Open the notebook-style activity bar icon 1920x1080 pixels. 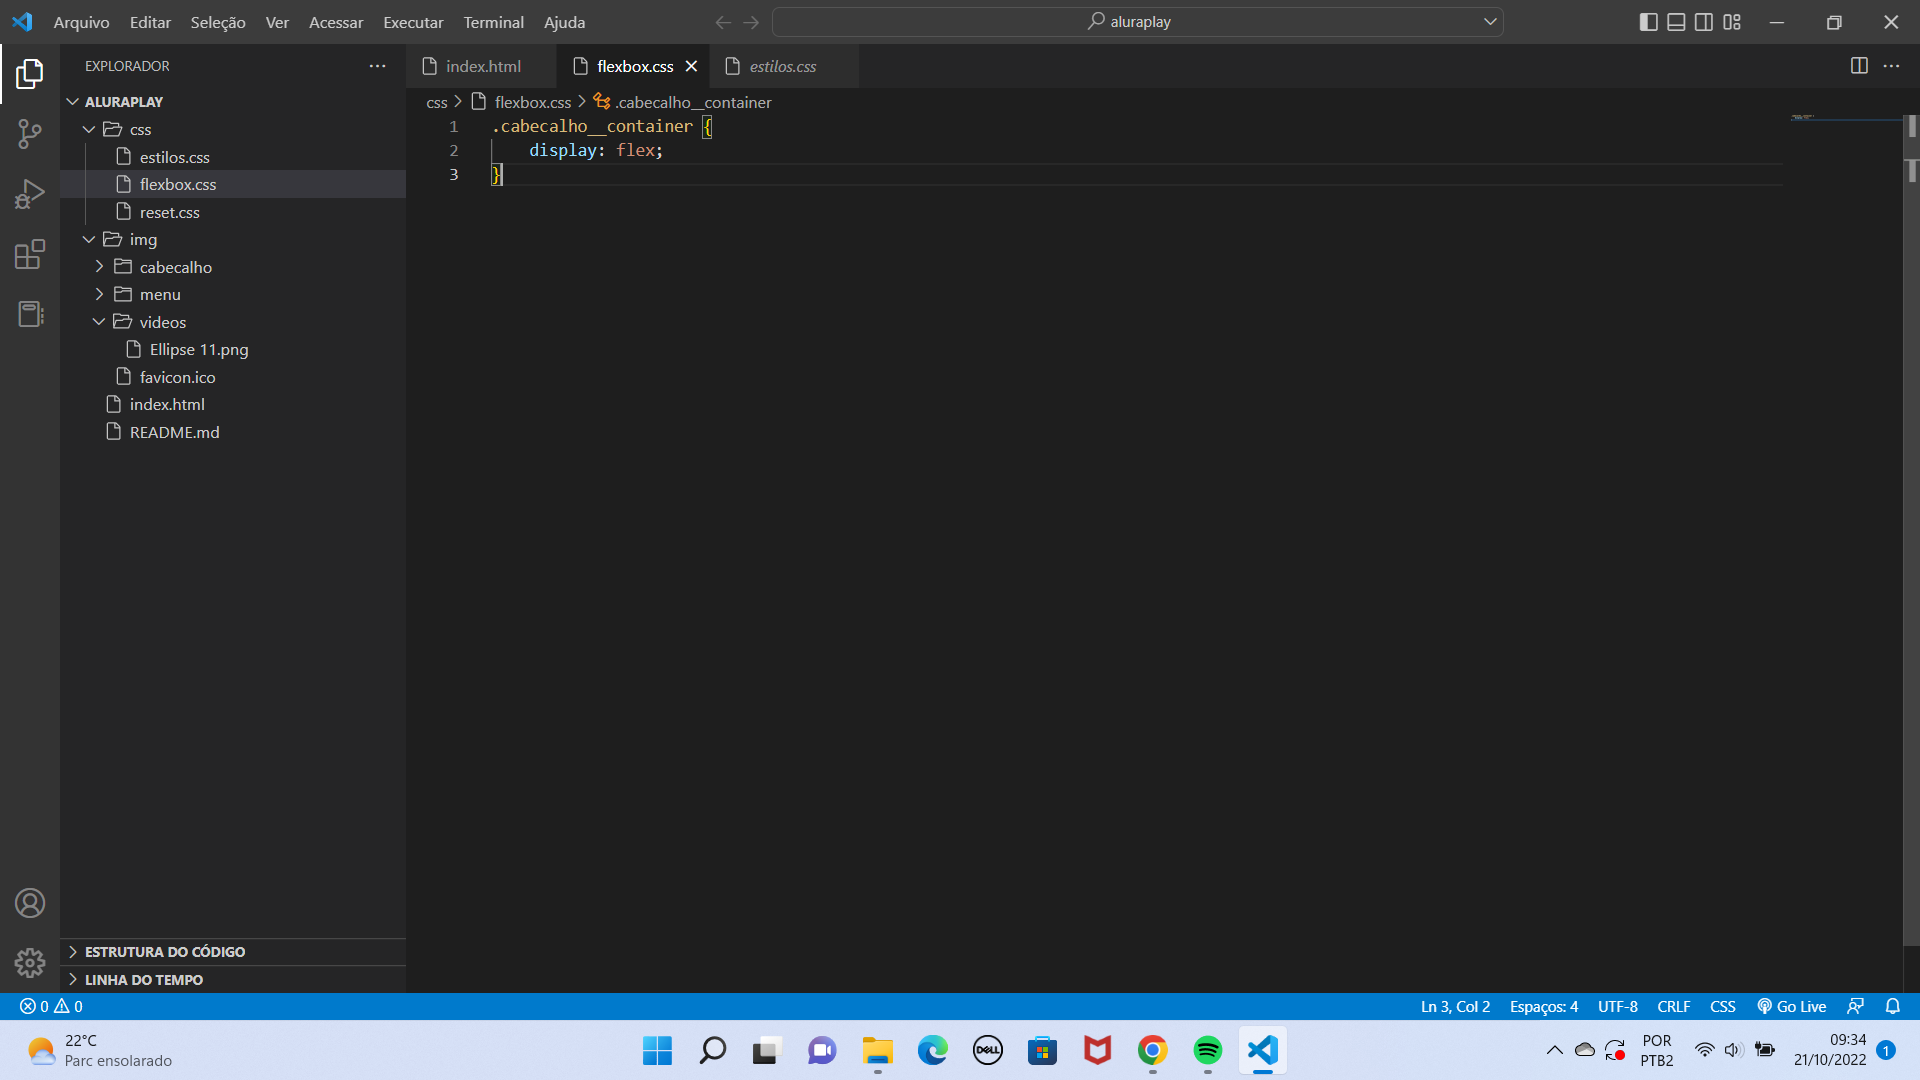coord(30,314)
